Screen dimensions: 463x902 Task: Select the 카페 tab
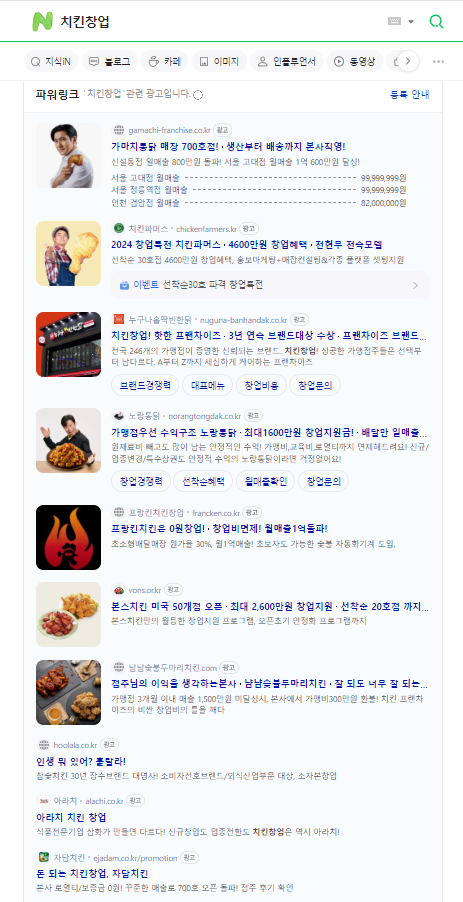[x=164, y=62]
